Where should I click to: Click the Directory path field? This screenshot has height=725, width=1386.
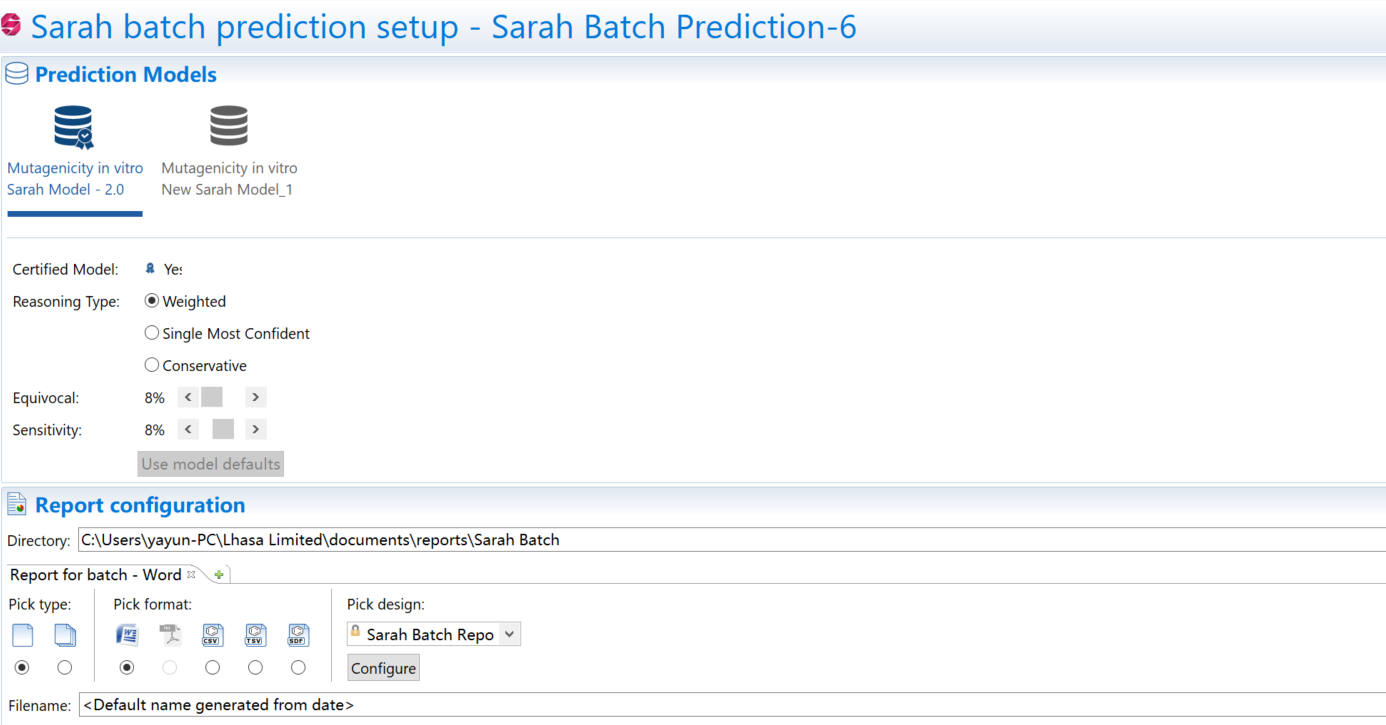732,540
